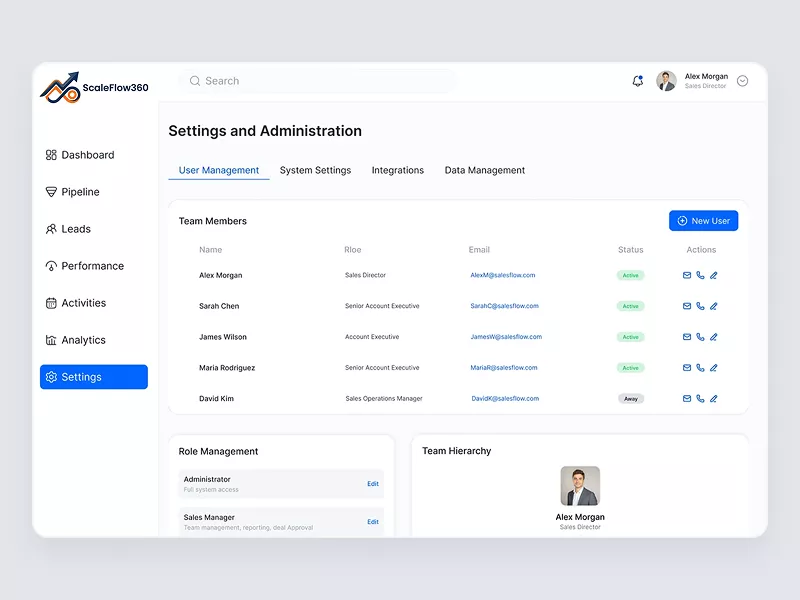Email Sarah Chen via envelope icon
800x600 pixels.
tap(687, 306)
